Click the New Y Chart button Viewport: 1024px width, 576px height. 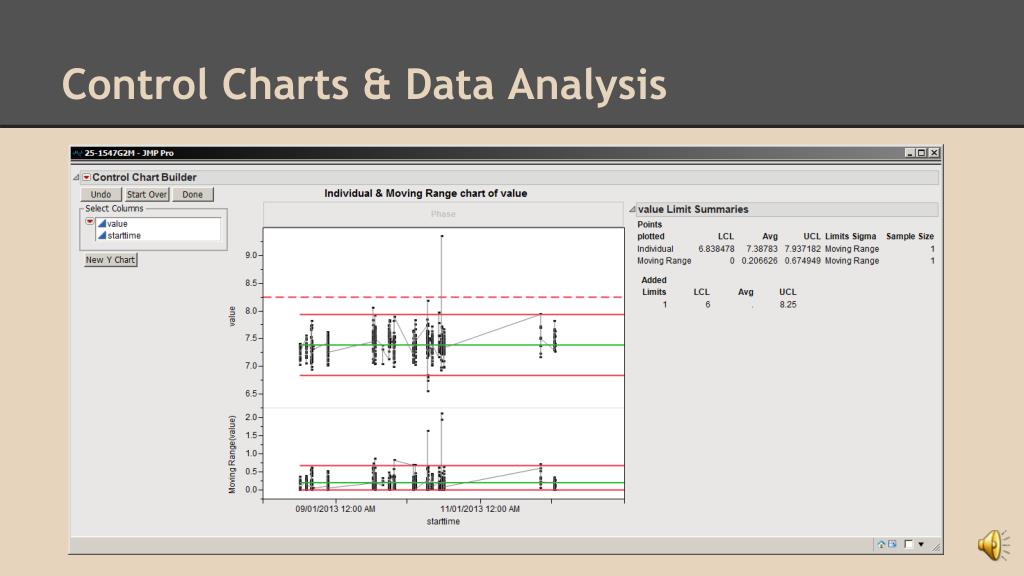(110, 260)
